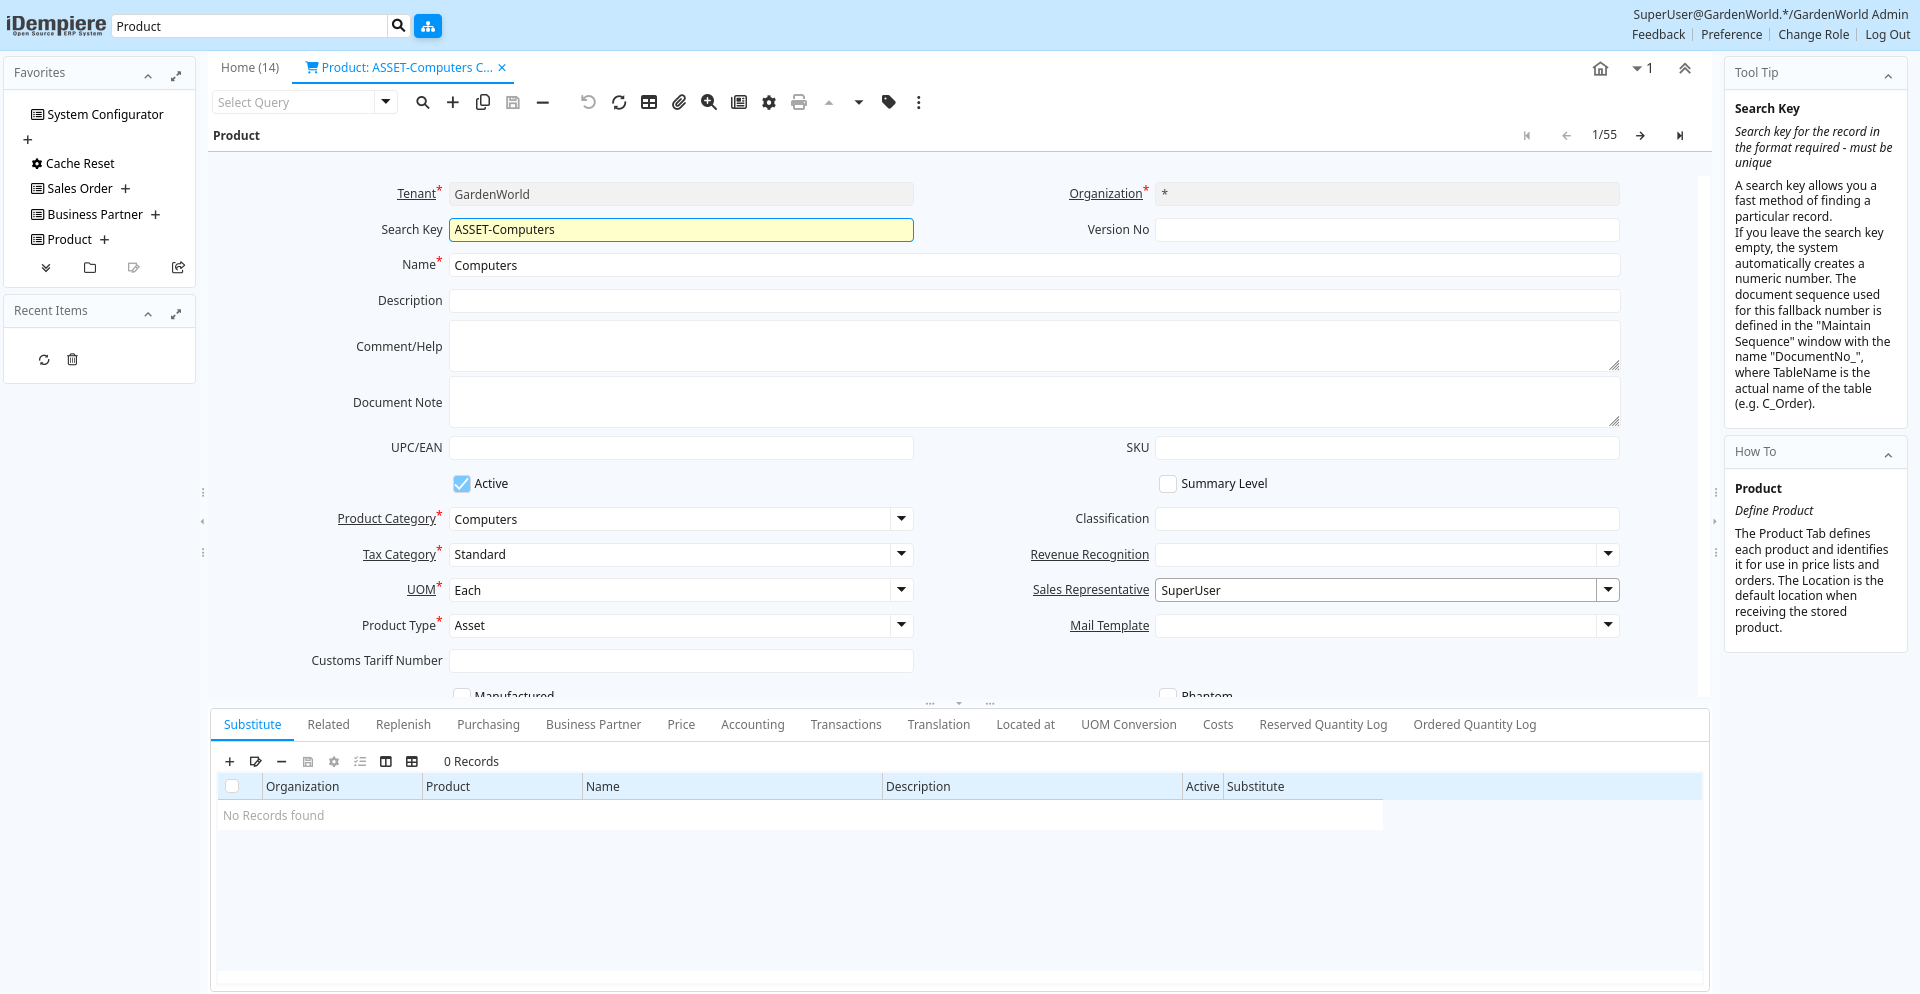Copy the current record
The height and width of the screenshot is (994, 1920).
tap(483, 102)
